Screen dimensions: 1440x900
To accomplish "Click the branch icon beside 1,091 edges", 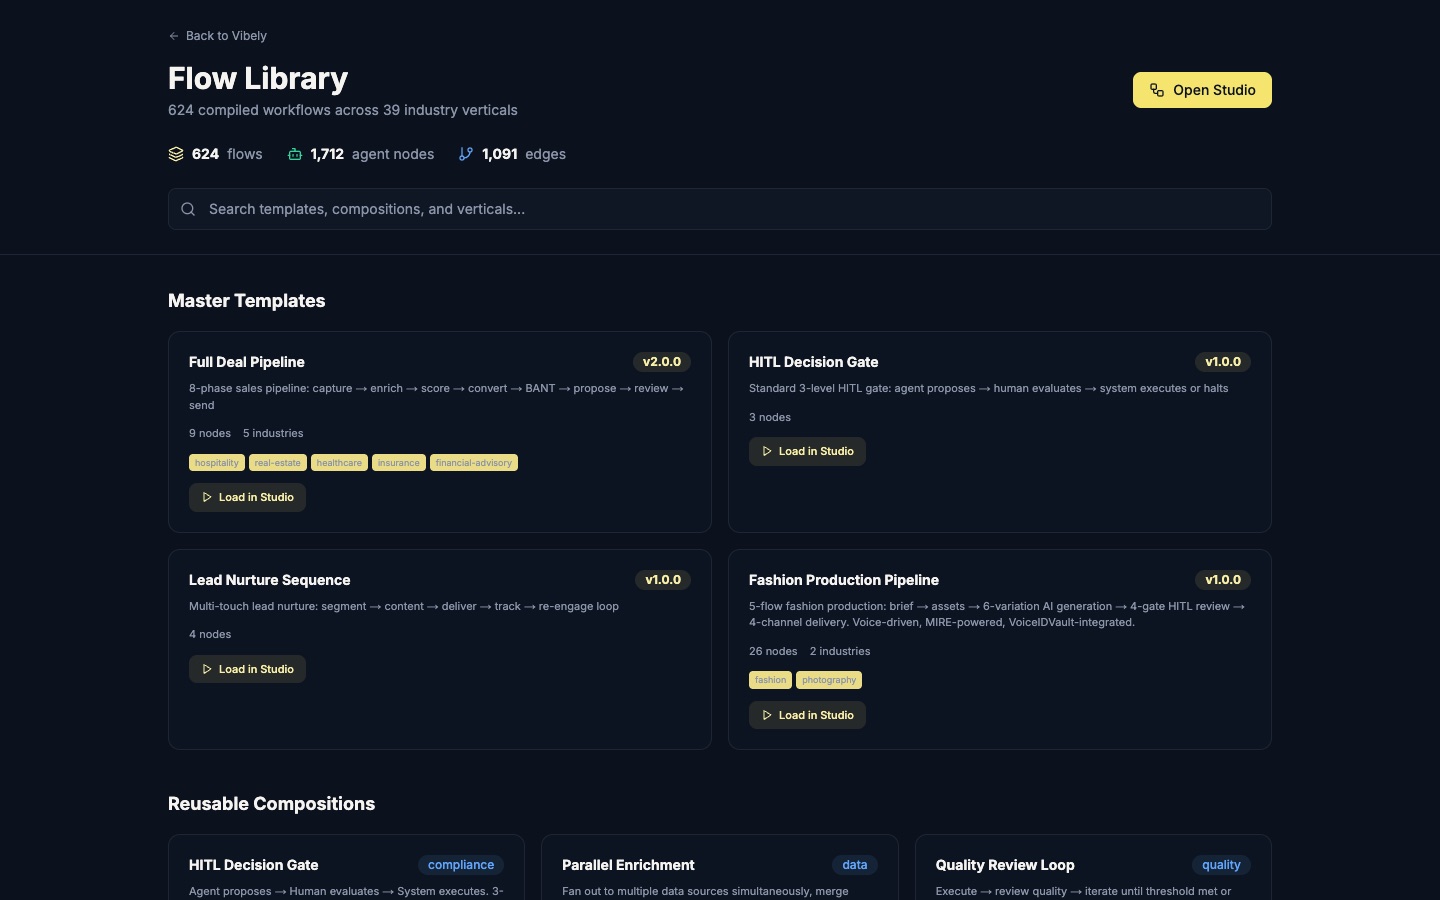I will coord(466,154).
